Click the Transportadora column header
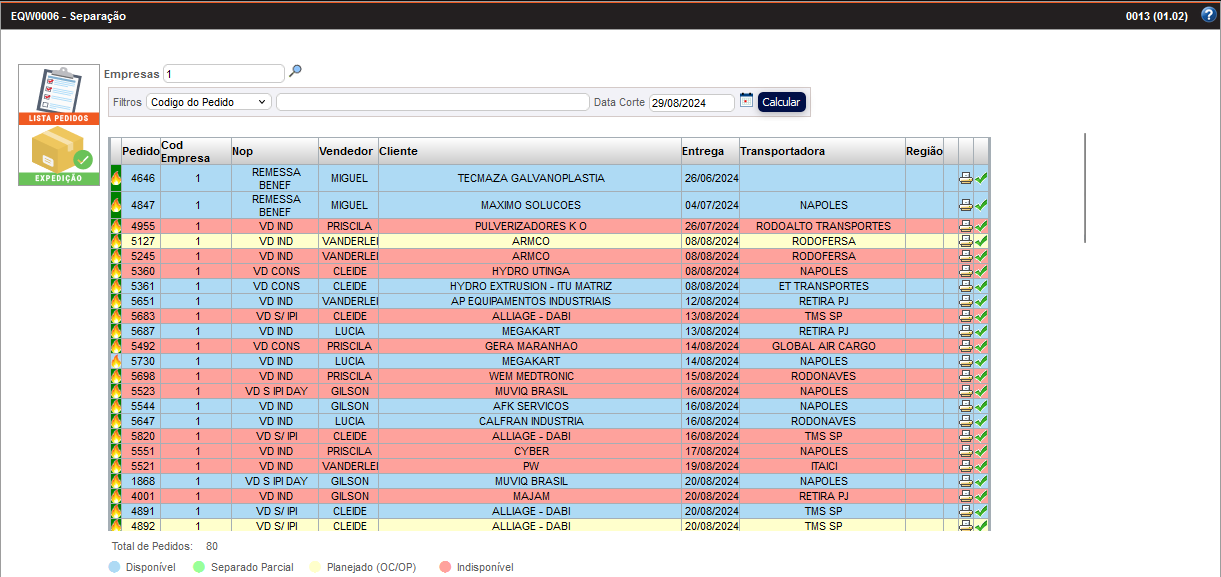The width and height of the screenshot is (1221, 577). pos(782,151)
